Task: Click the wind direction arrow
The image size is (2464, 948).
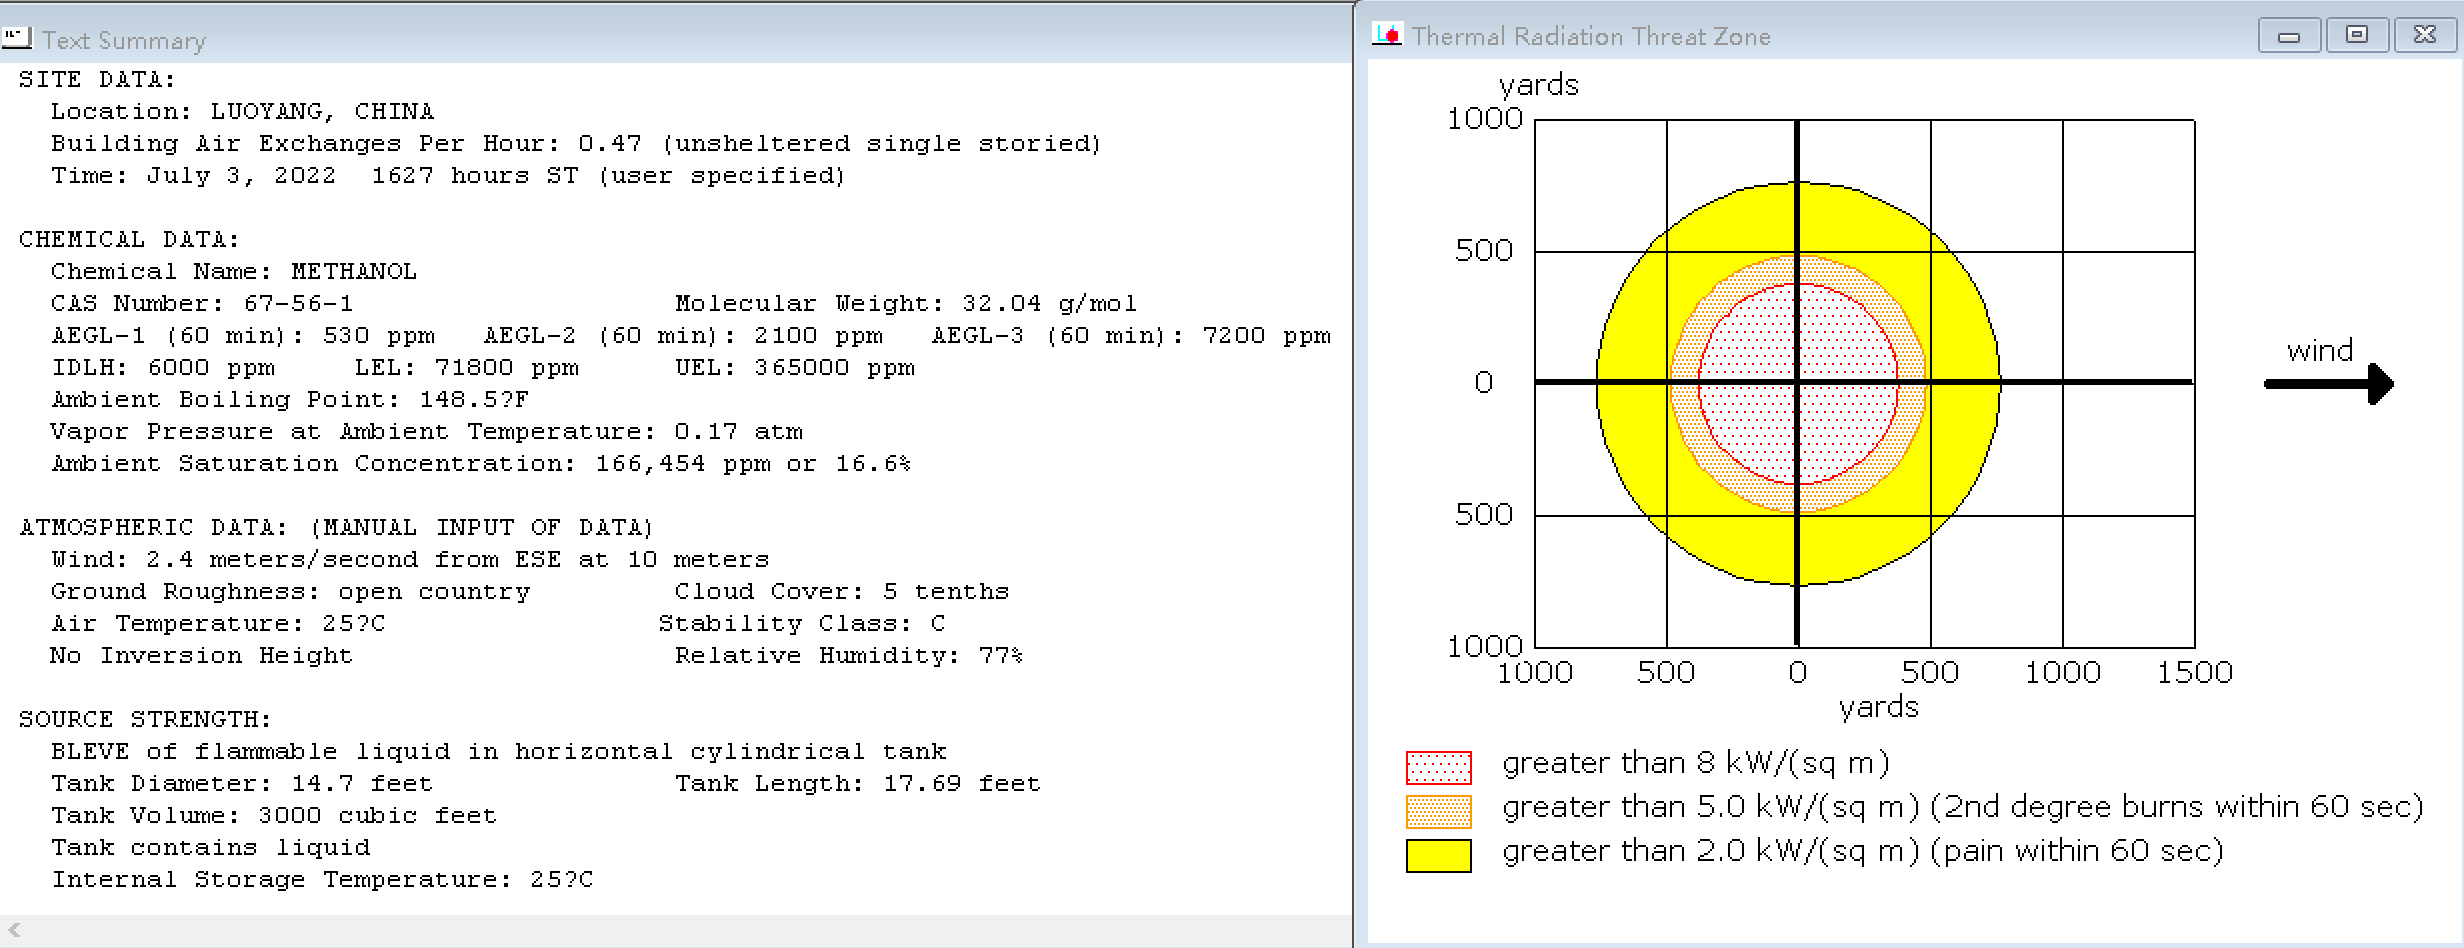Action: pyautogui.click(x=2329, y=384)
